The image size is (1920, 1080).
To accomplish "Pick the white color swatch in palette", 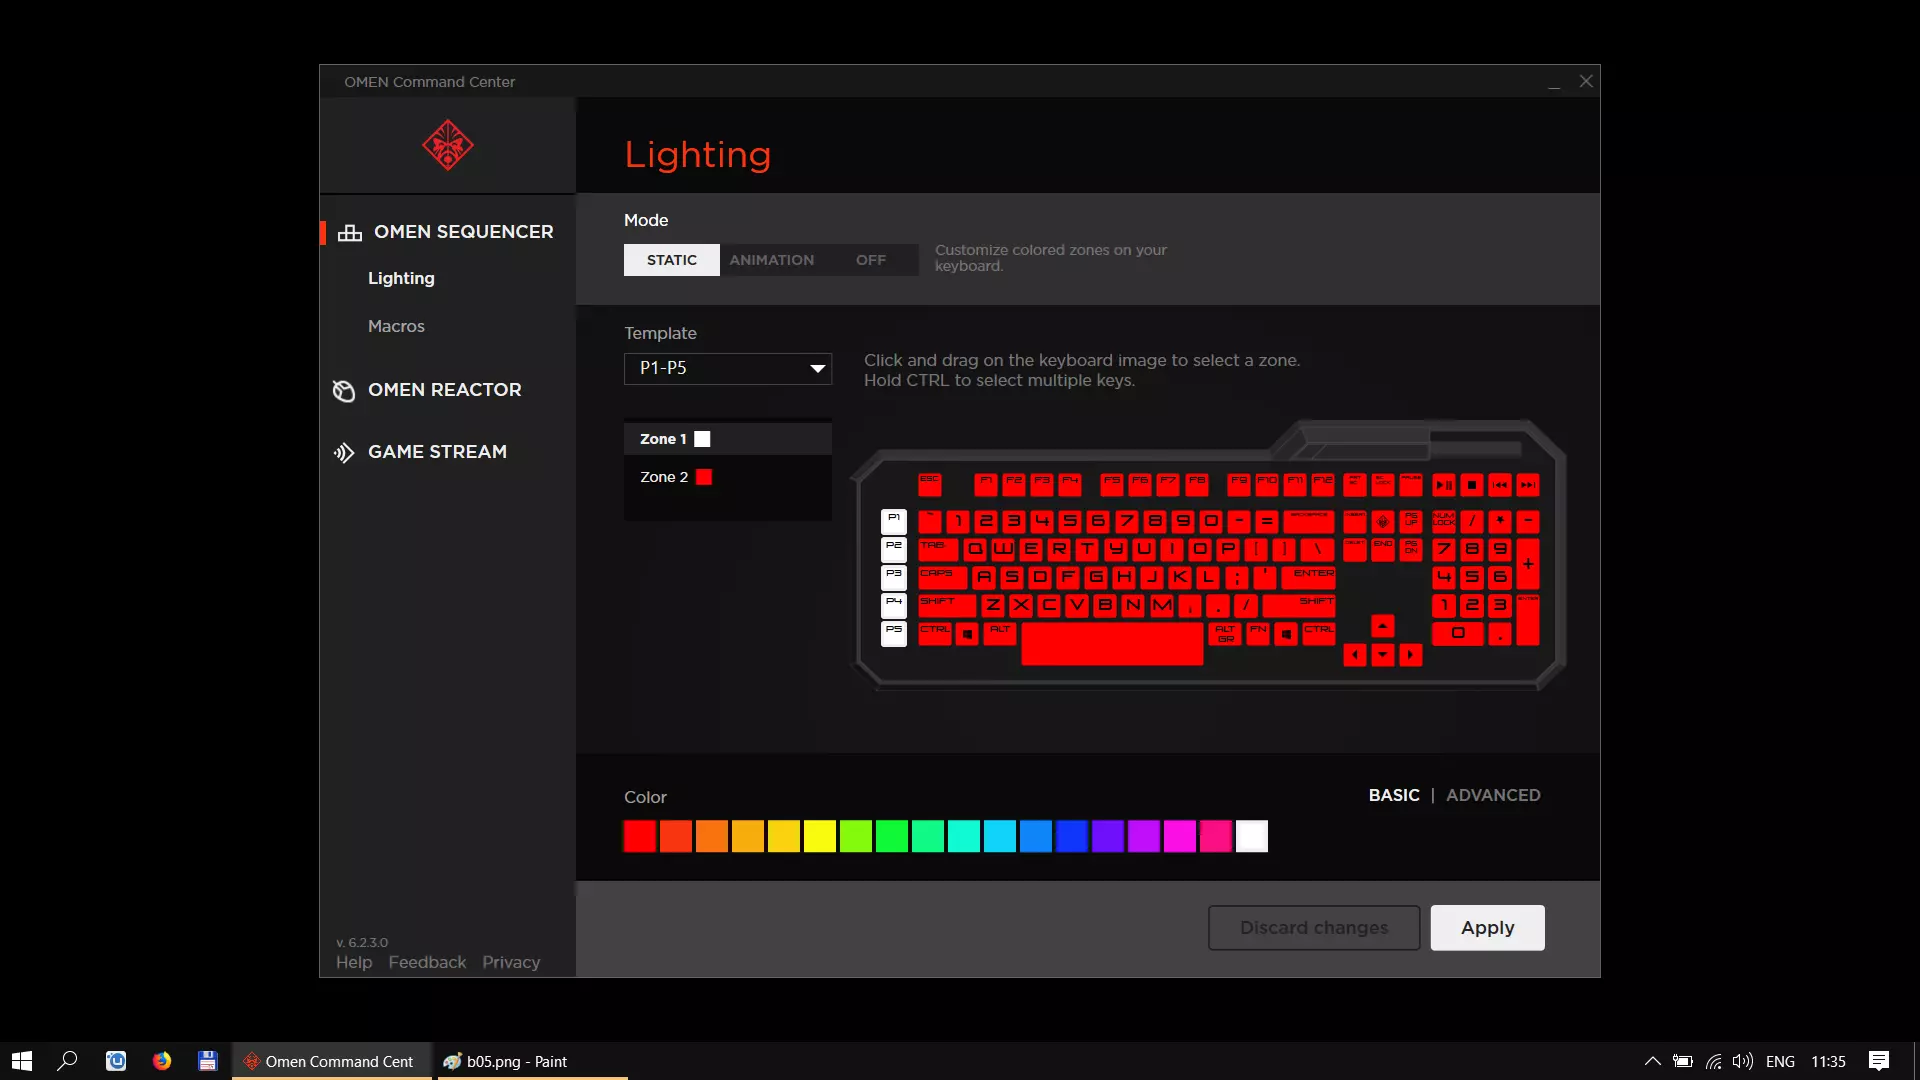I will point(1252,836).
